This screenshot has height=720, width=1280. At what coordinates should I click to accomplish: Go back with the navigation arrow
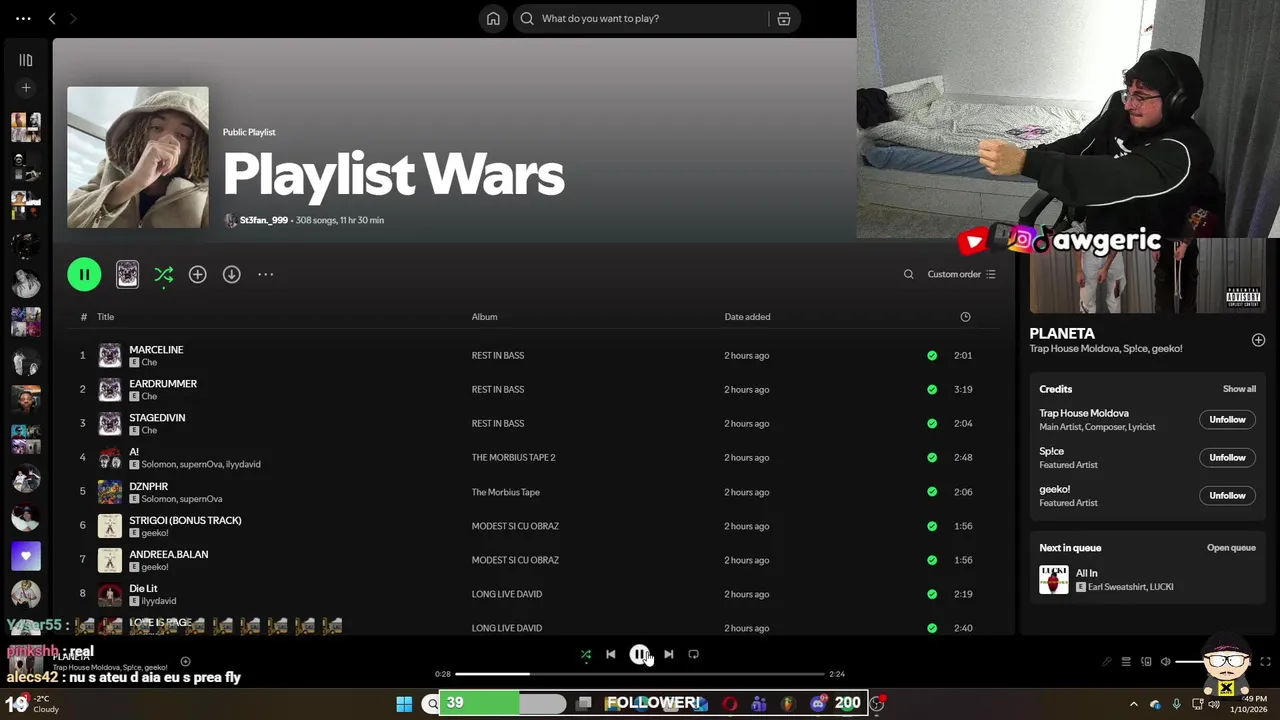(x=52, y=18)
